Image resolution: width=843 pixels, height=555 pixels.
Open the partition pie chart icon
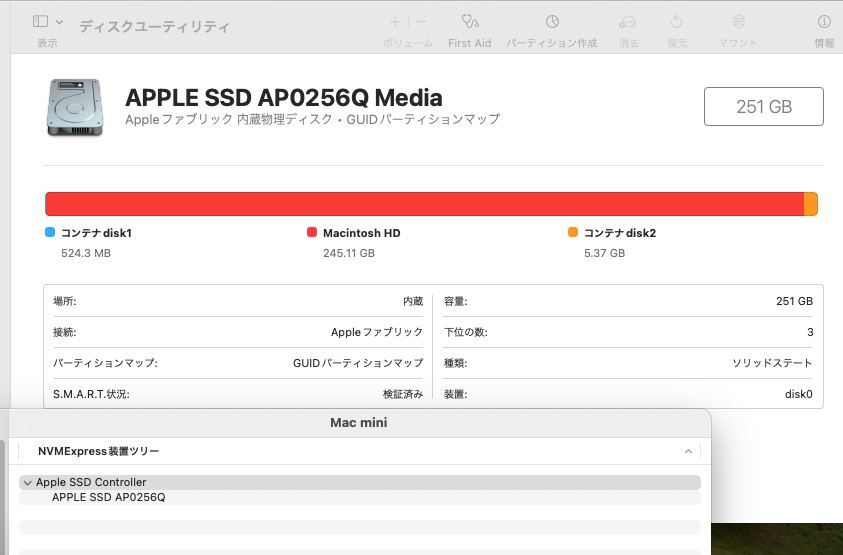(x=552, y=22)
